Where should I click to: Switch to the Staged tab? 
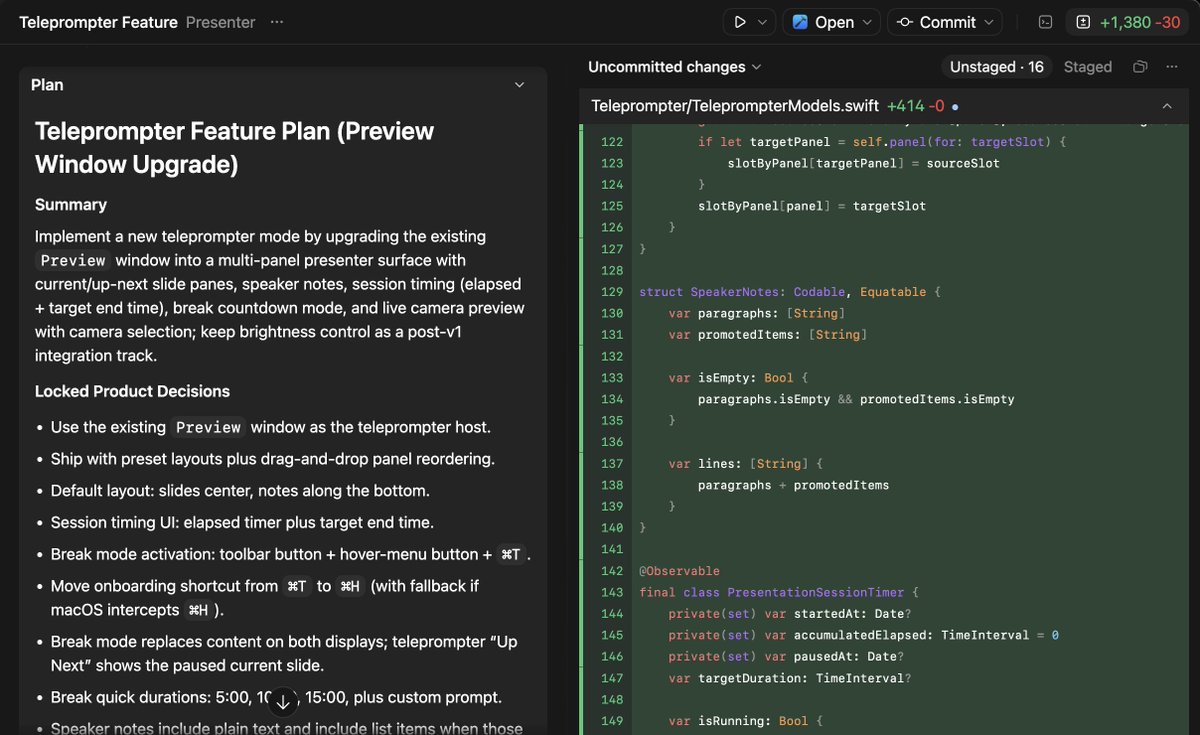pyautogui.click(x=1088, y=67)
